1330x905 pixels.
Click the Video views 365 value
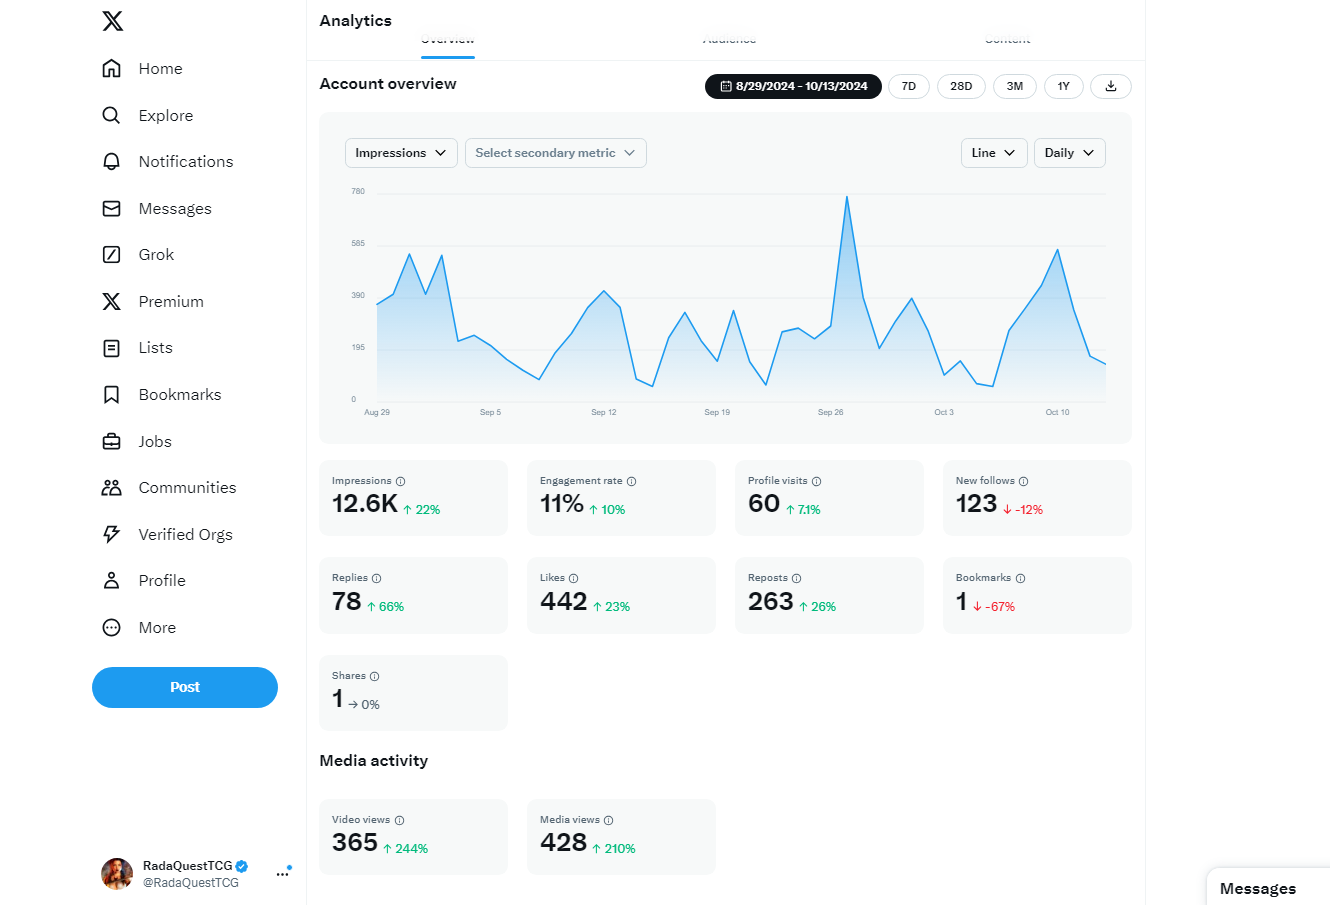coord(355,842)
